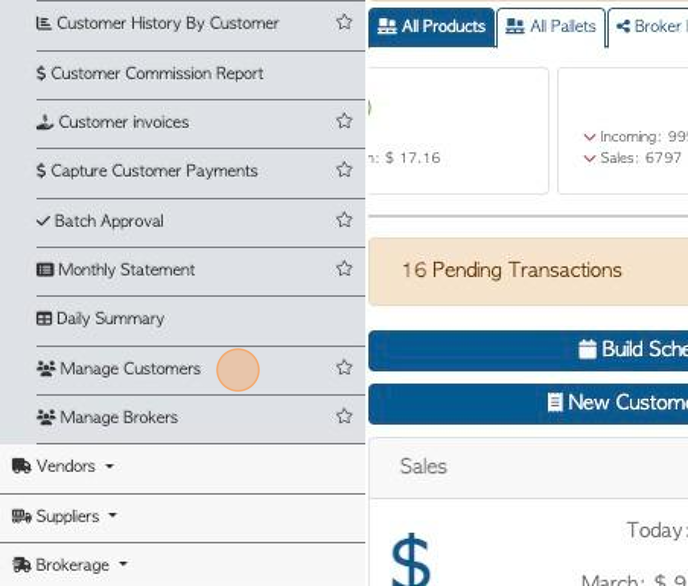688x586 pixels.
Task: Expand the Vendors dropdown menu
Action: tap(63, 466)
